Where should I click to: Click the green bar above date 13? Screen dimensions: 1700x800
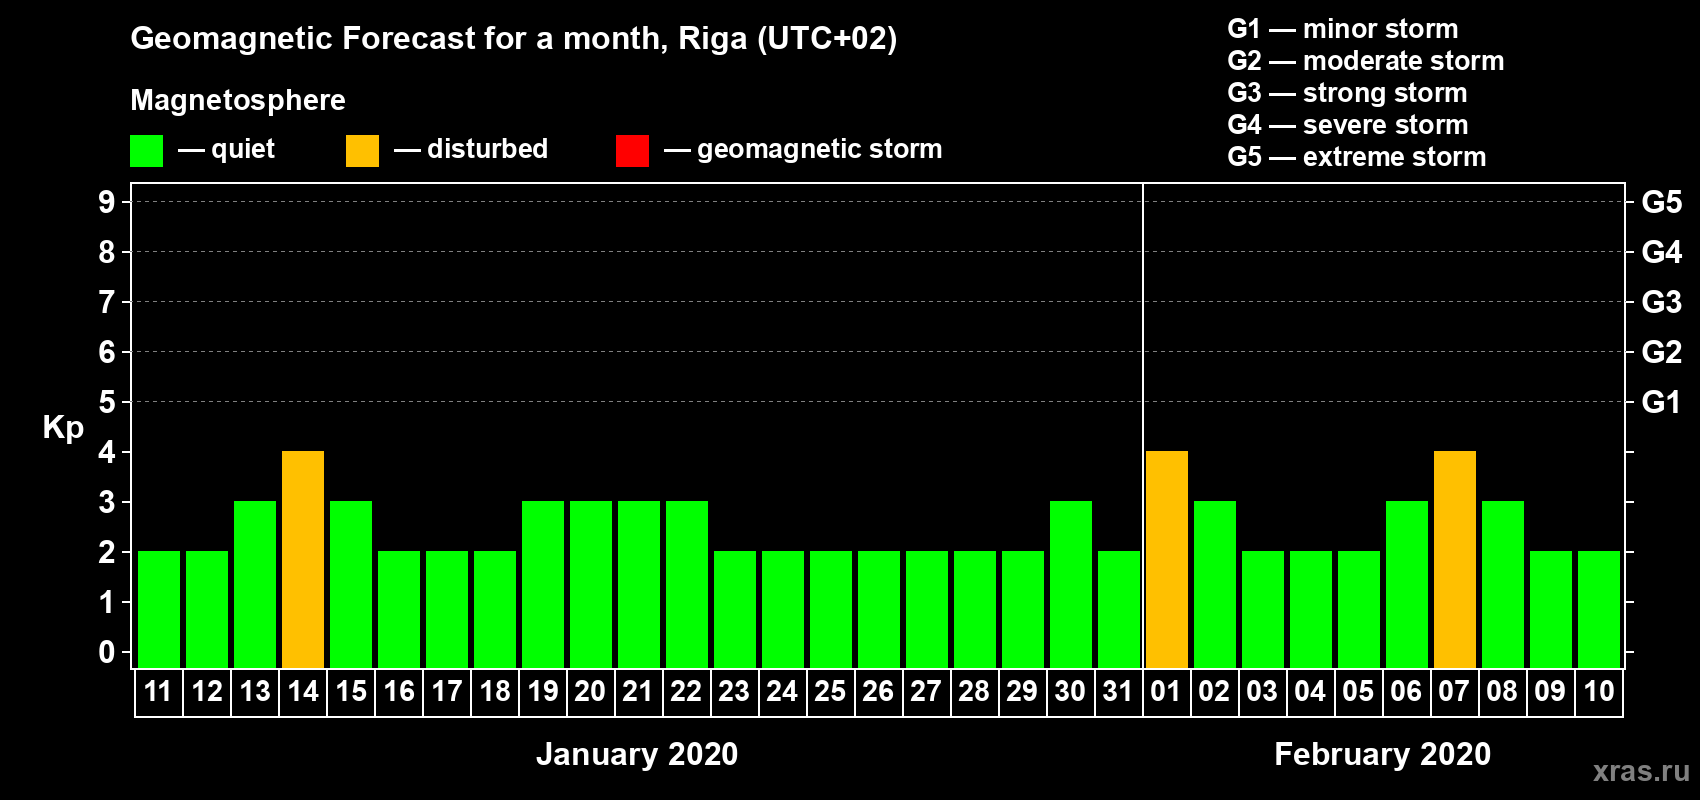coord(255,584)
